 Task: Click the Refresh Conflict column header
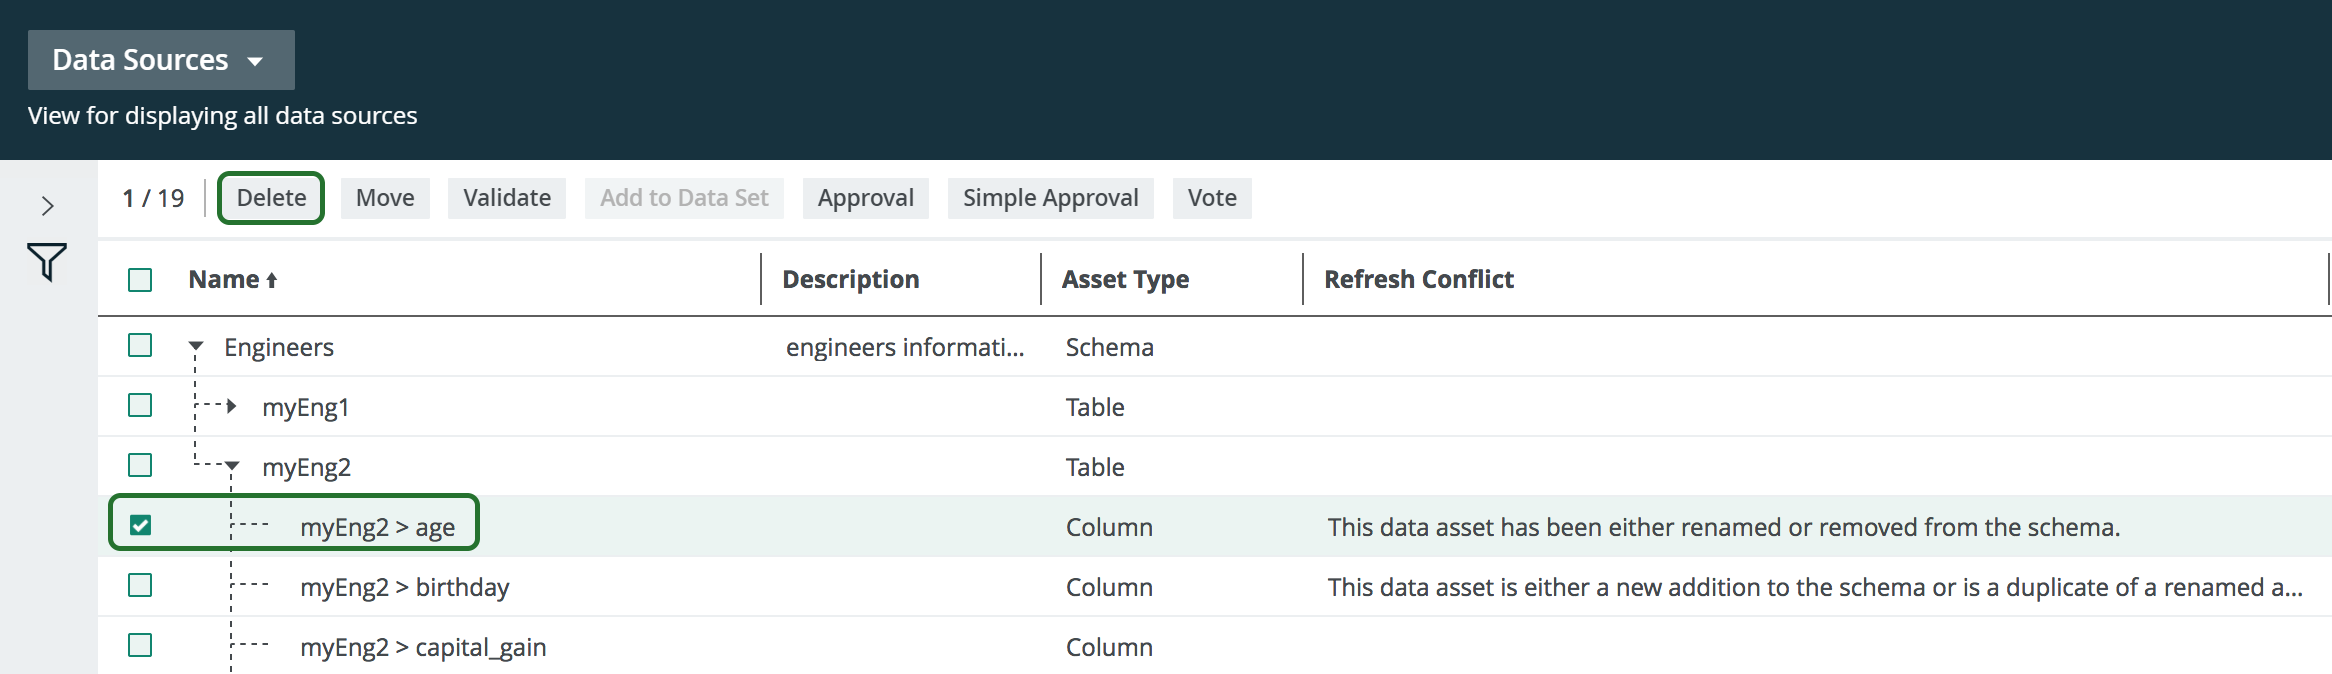point(1418,280)
